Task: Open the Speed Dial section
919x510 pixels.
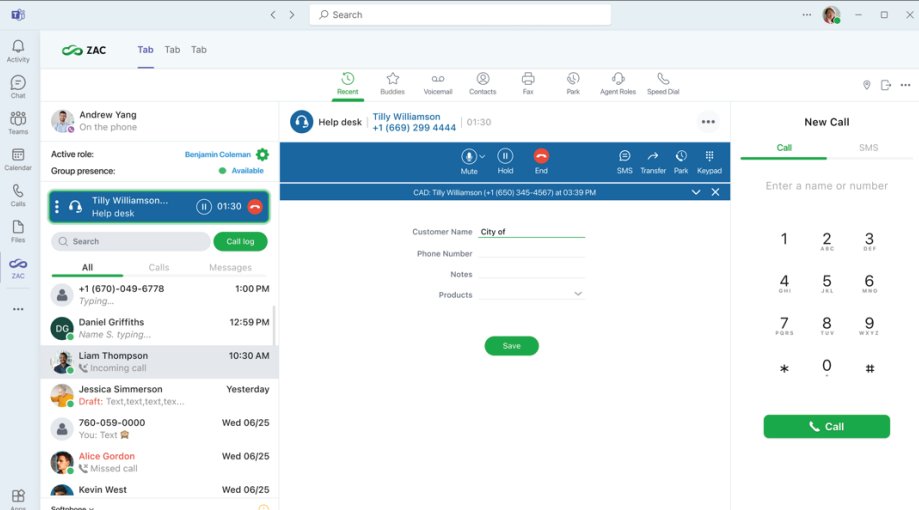Action: pos(663,83)
